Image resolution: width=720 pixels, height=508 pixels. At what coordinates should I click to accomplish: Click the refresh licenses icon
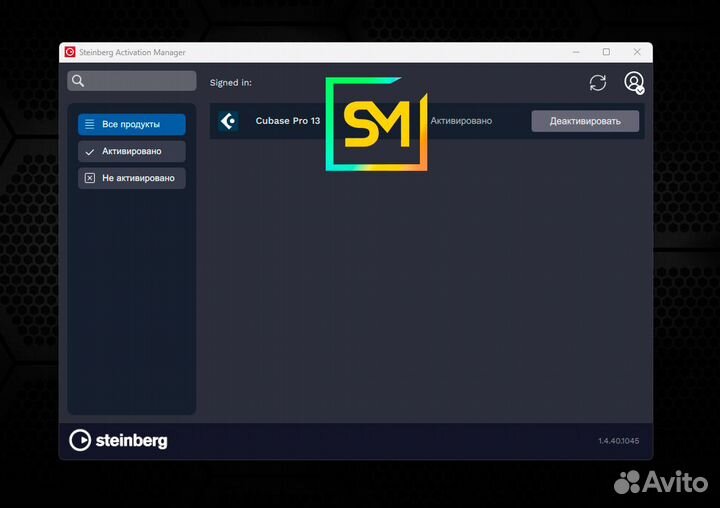(598, 83)
